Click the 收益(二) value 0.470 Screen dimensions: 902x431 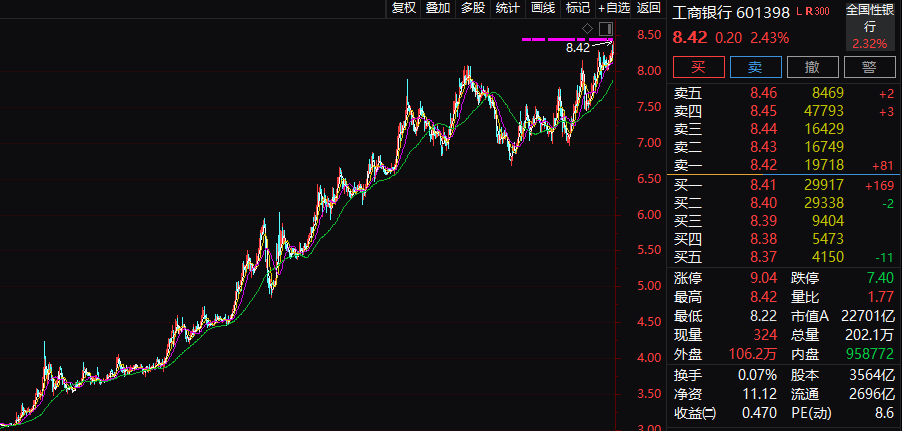[x=760, y=413]
